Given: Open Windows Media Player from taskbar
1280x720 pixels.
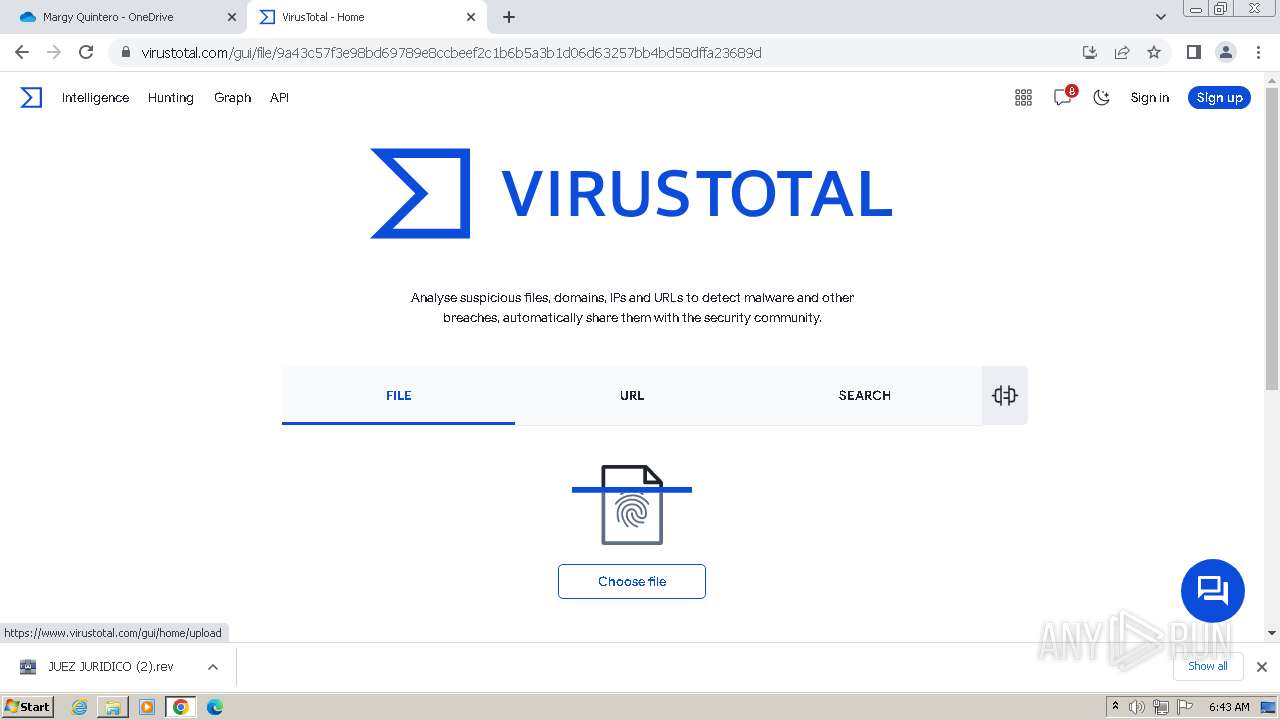Looking at the screenshot, I should pyautogui.click(x=147, y=707).
